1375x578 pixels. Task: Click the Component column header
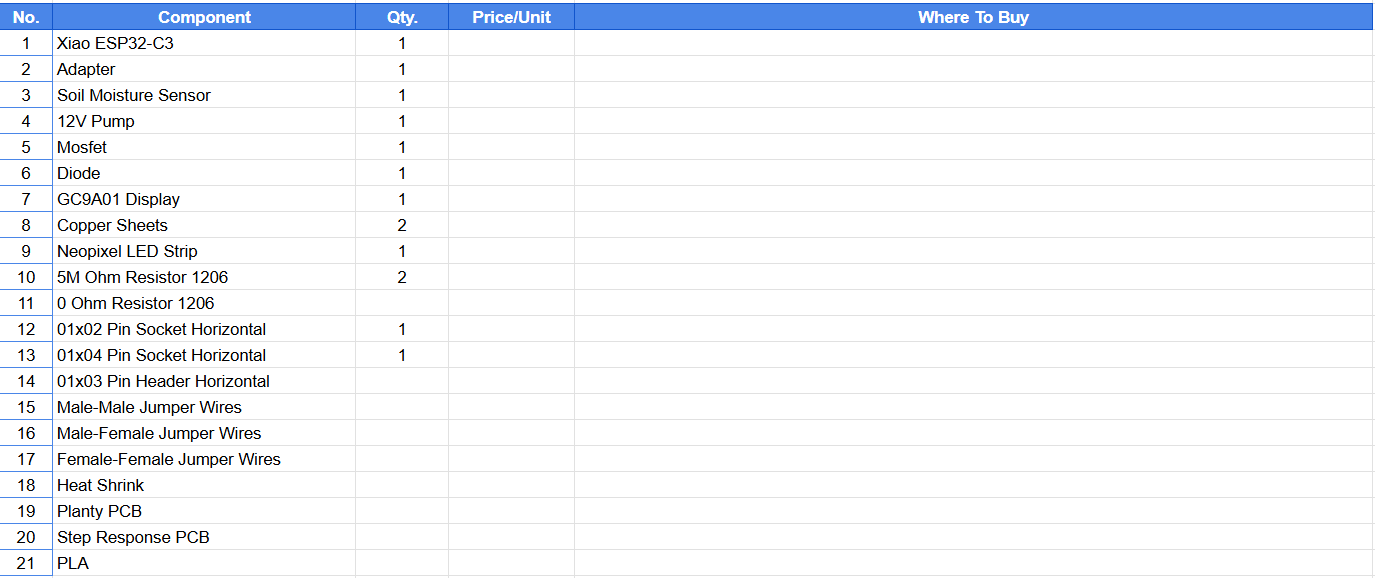(204, 17)
